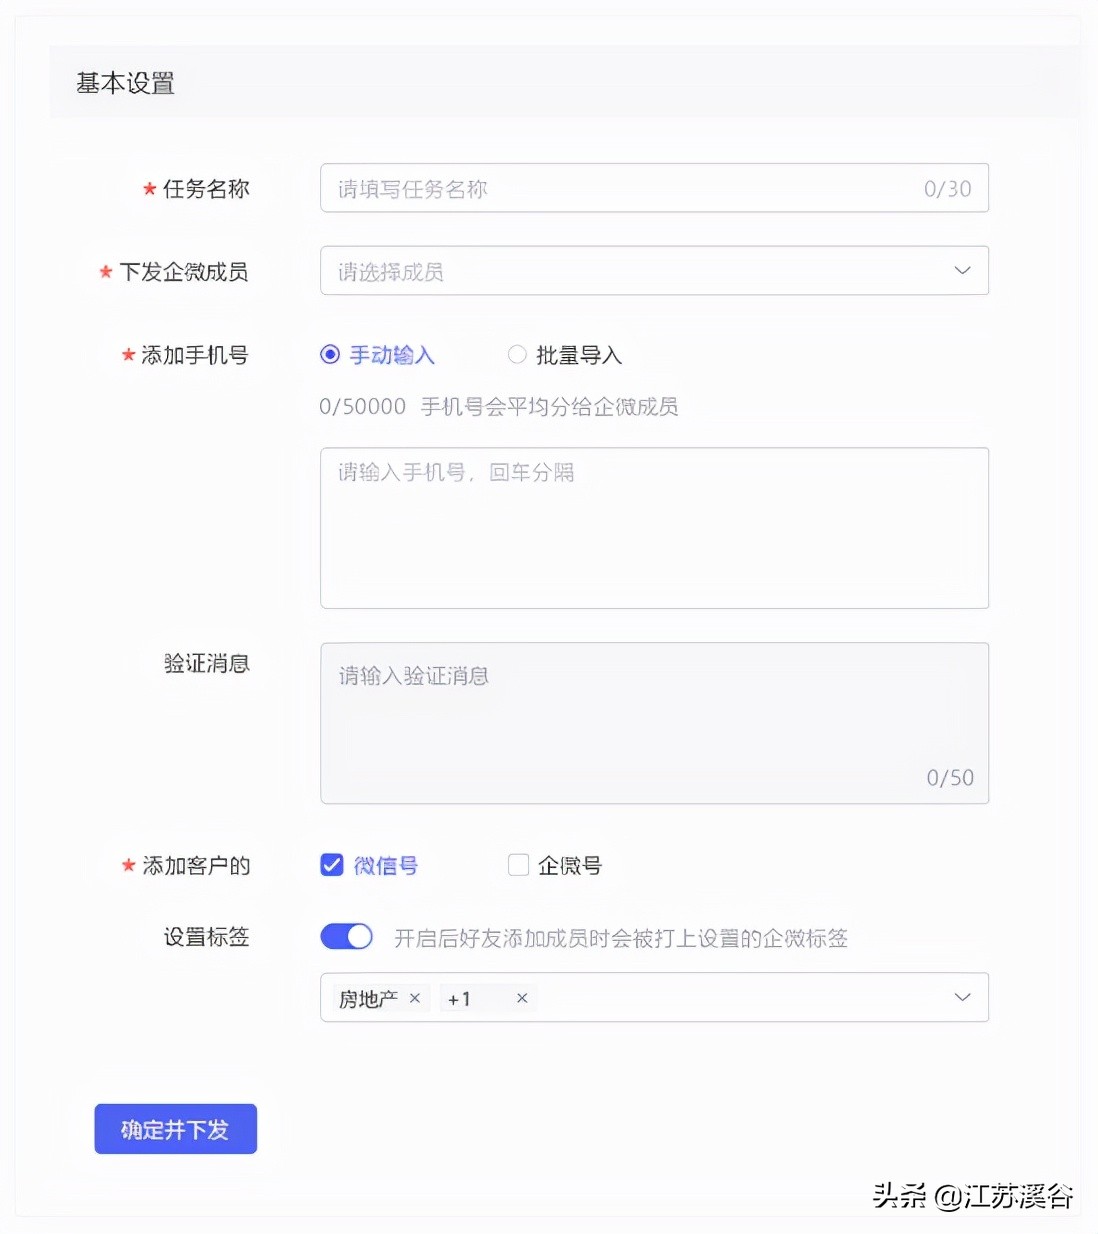Click the phone number entry textarea

[x=654, y=527]
